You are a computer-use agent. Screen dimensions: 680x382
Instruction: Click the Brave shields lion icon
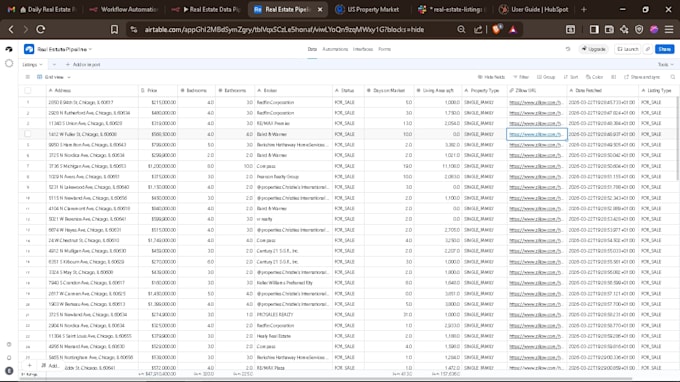point(496,29)
